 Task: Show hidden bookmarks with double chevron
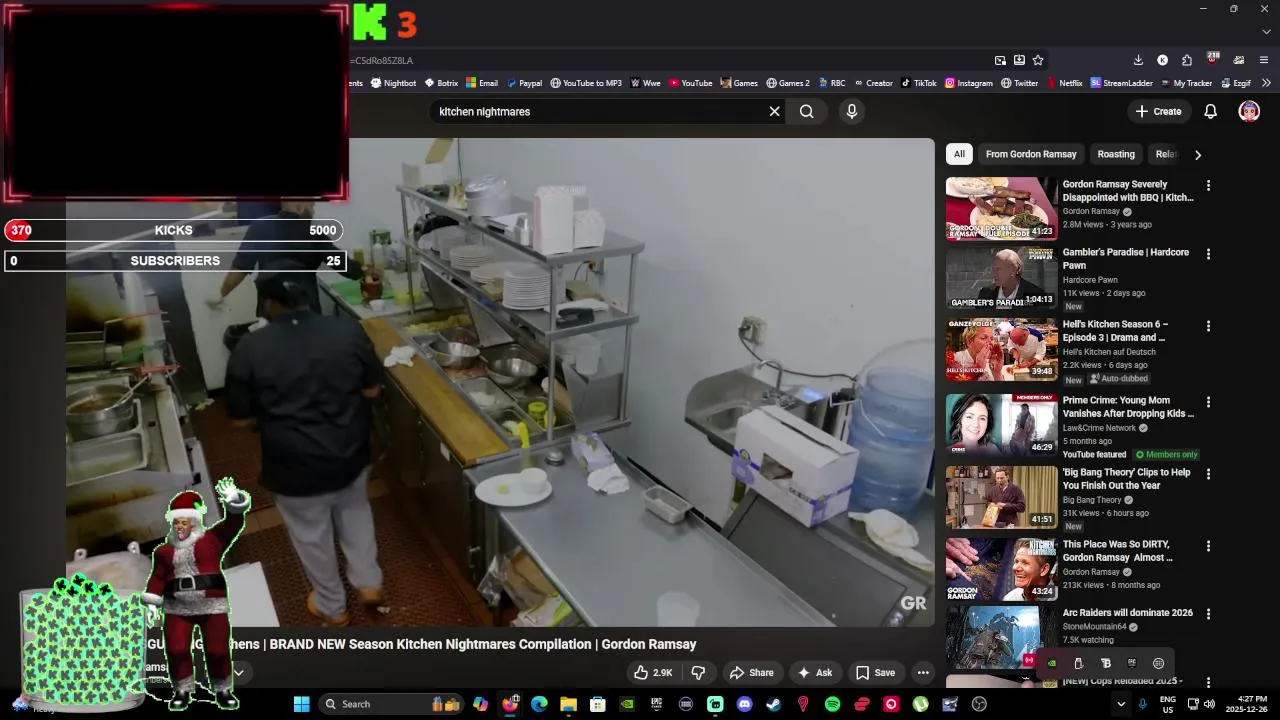click(x=1266, y=83)
